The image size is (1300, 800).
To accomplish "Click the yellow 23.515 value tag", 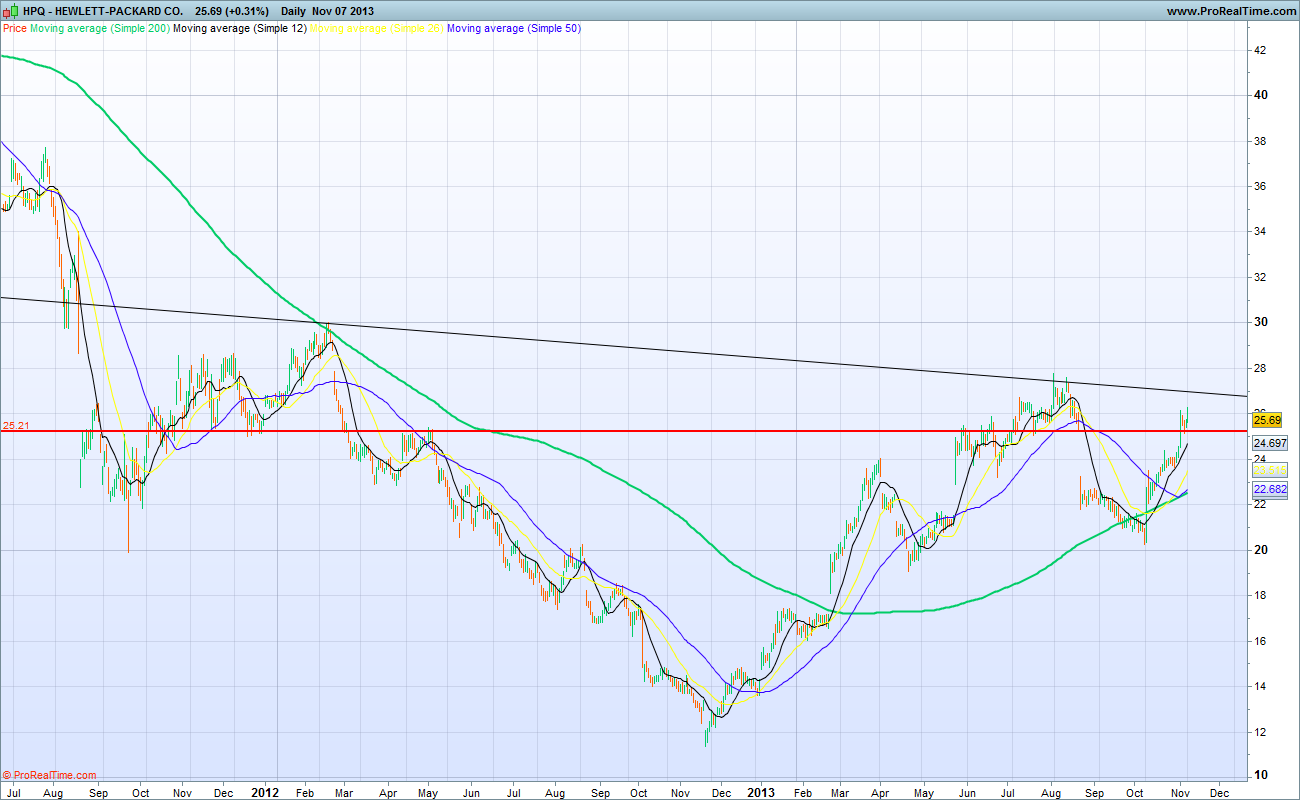I will tap(1269, 469).
